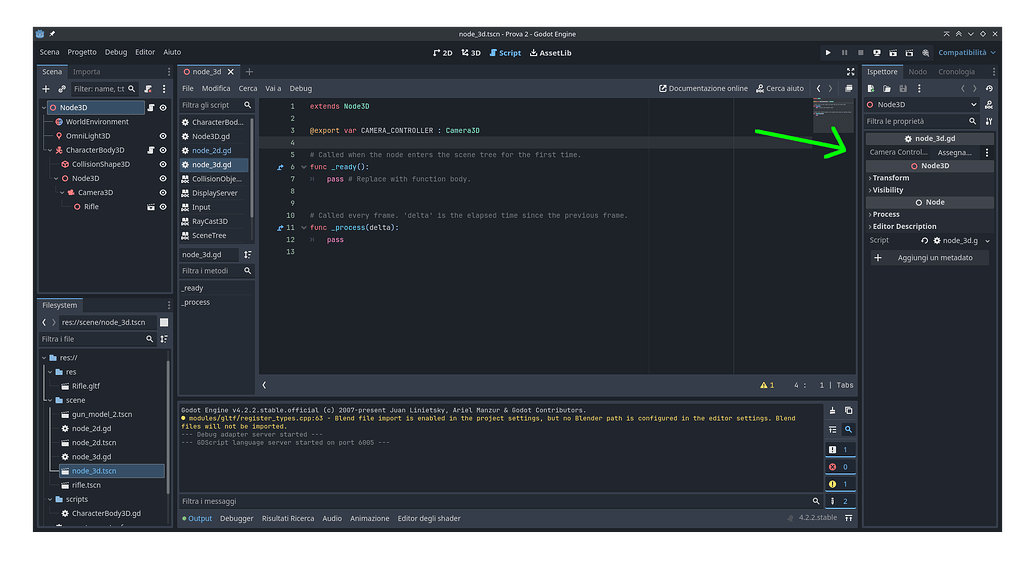The image size is (1035, 570).
Task: Expand the Process section
Action: 929,214
